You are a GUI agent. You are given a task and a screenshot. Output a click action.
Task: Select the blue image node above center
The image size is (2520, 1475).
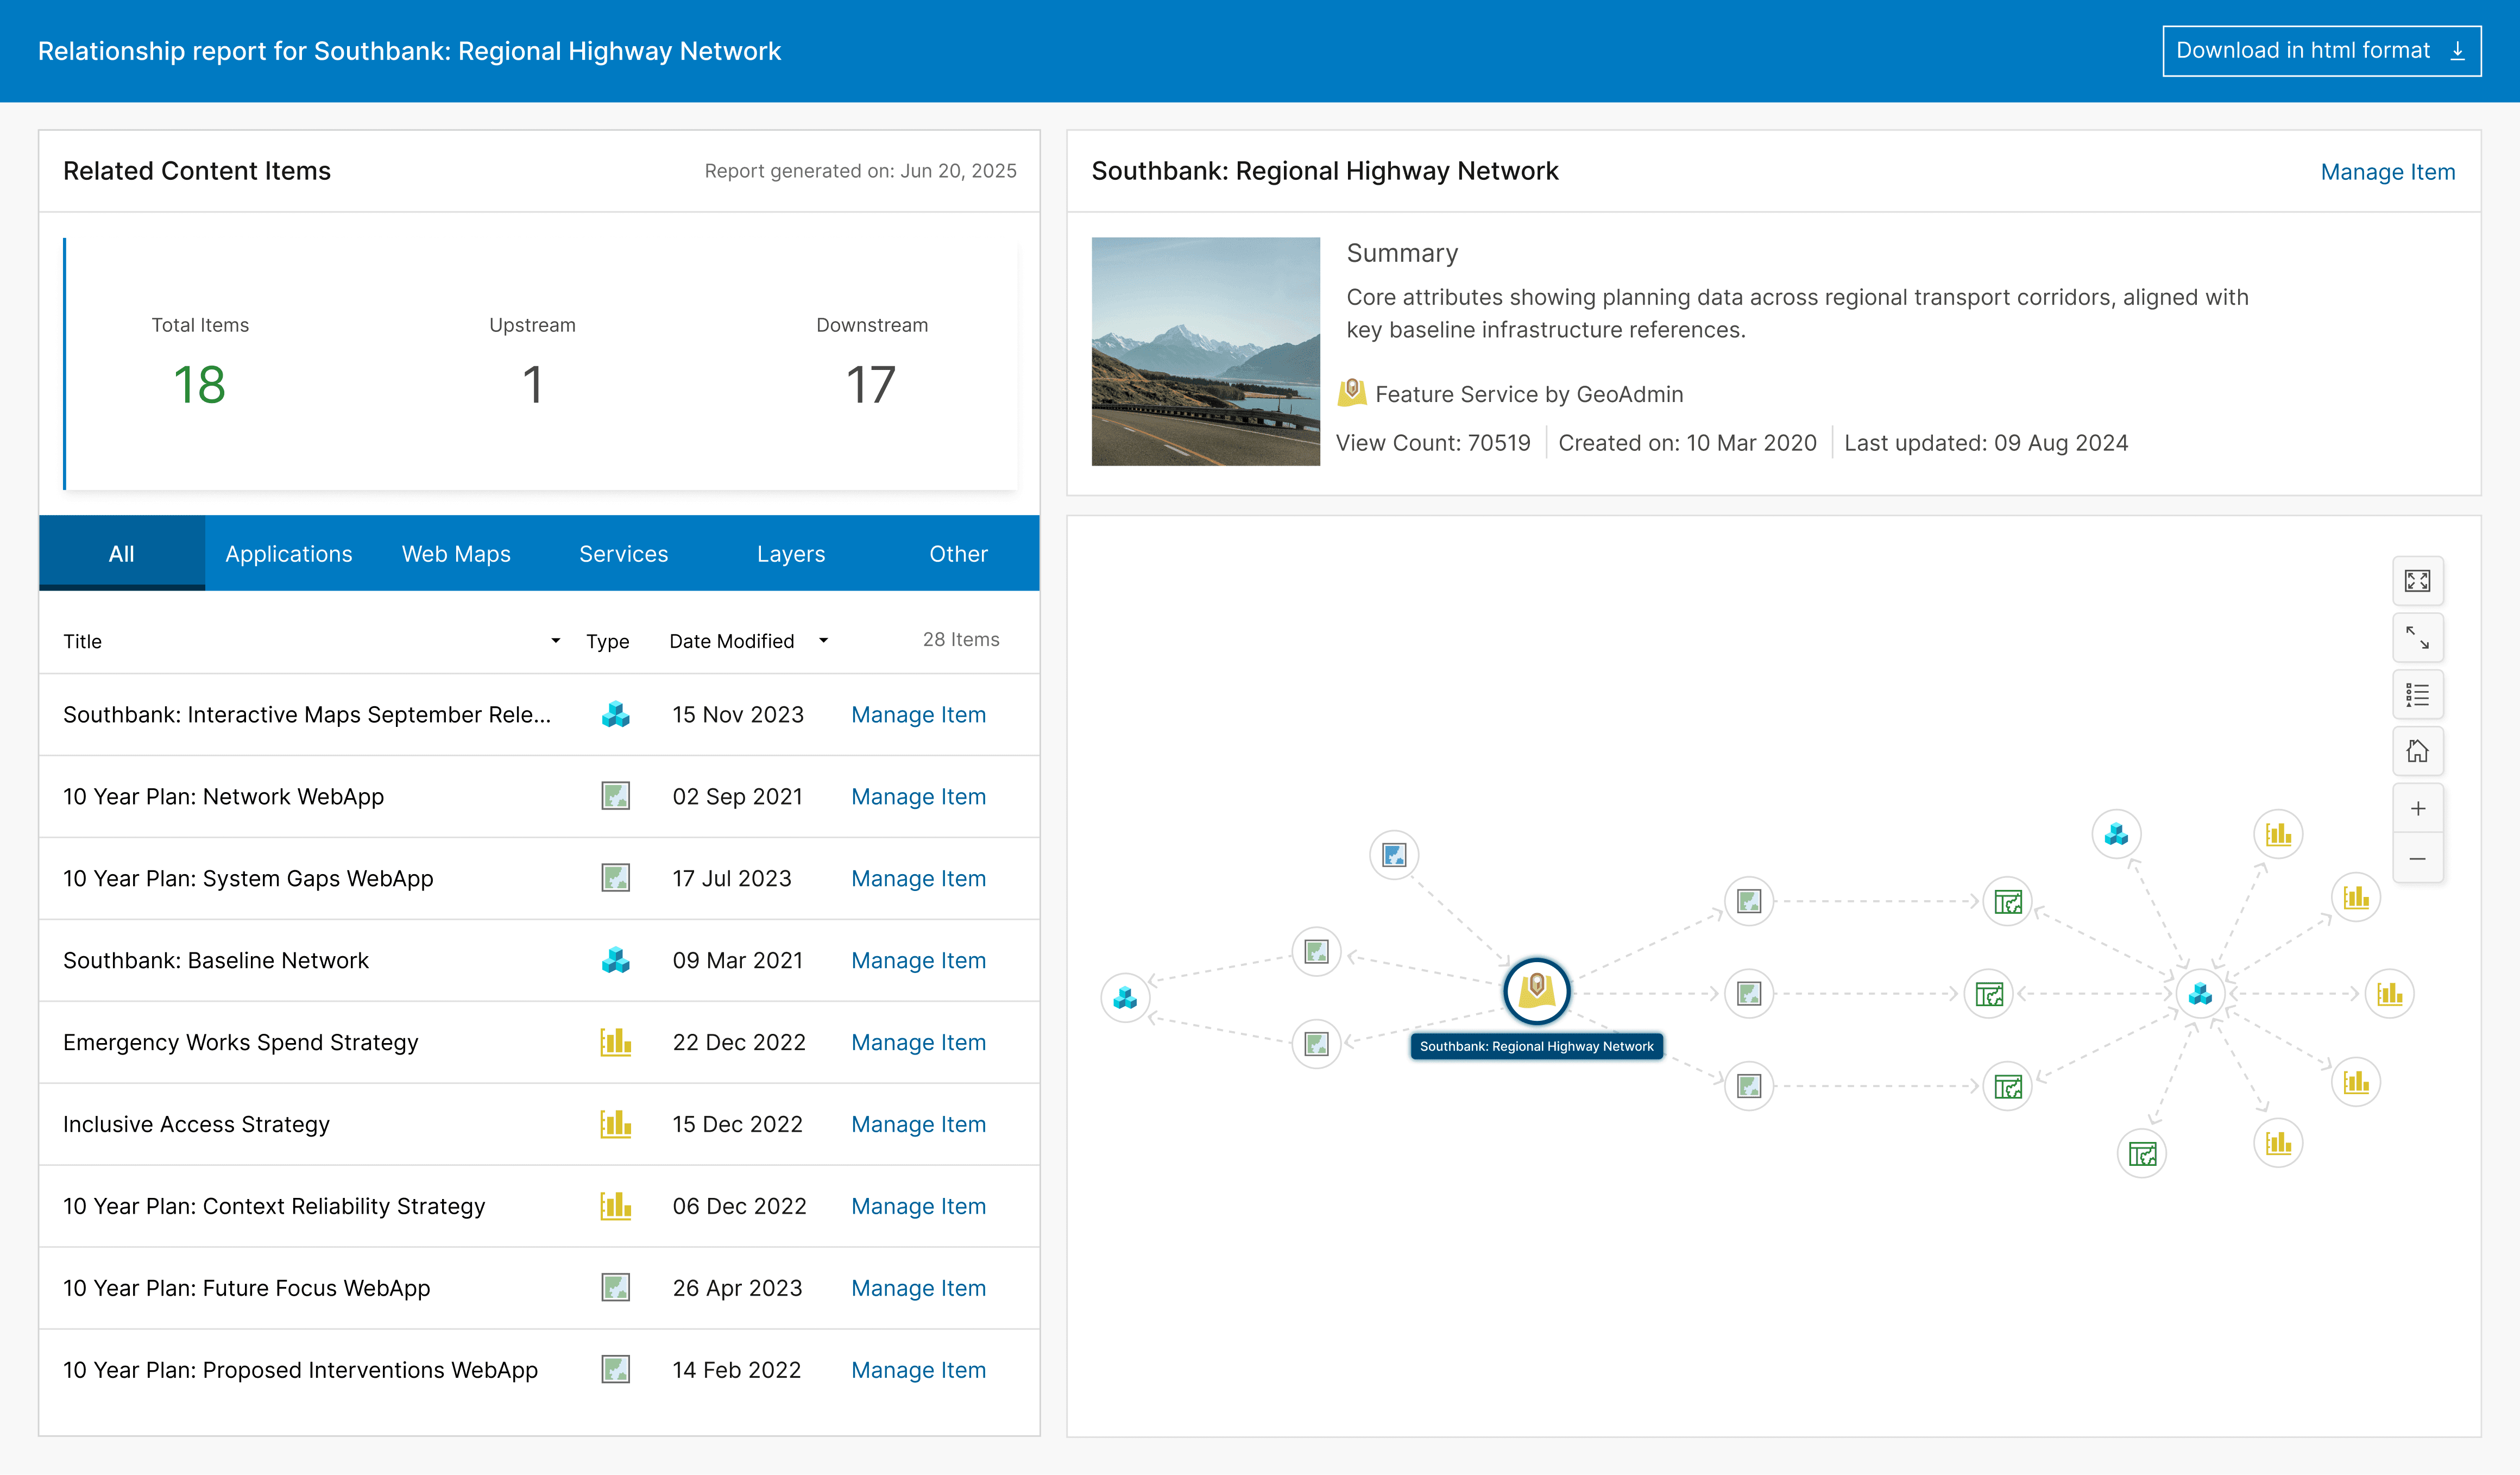point(1394,855)
